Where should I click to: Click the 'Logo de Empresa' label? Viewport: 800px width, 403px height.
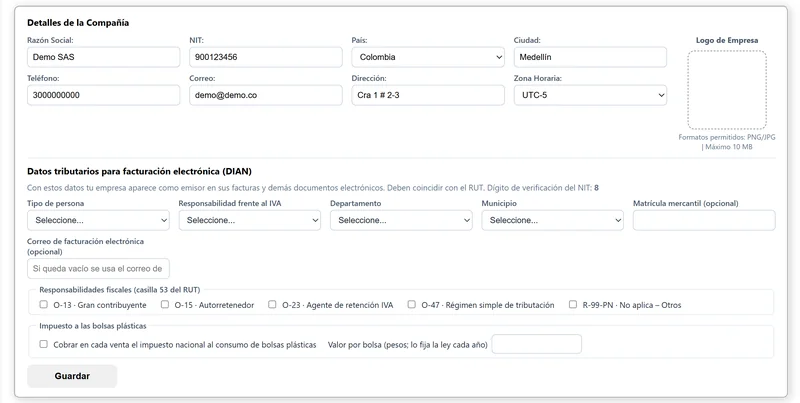(x=727, y=40)
